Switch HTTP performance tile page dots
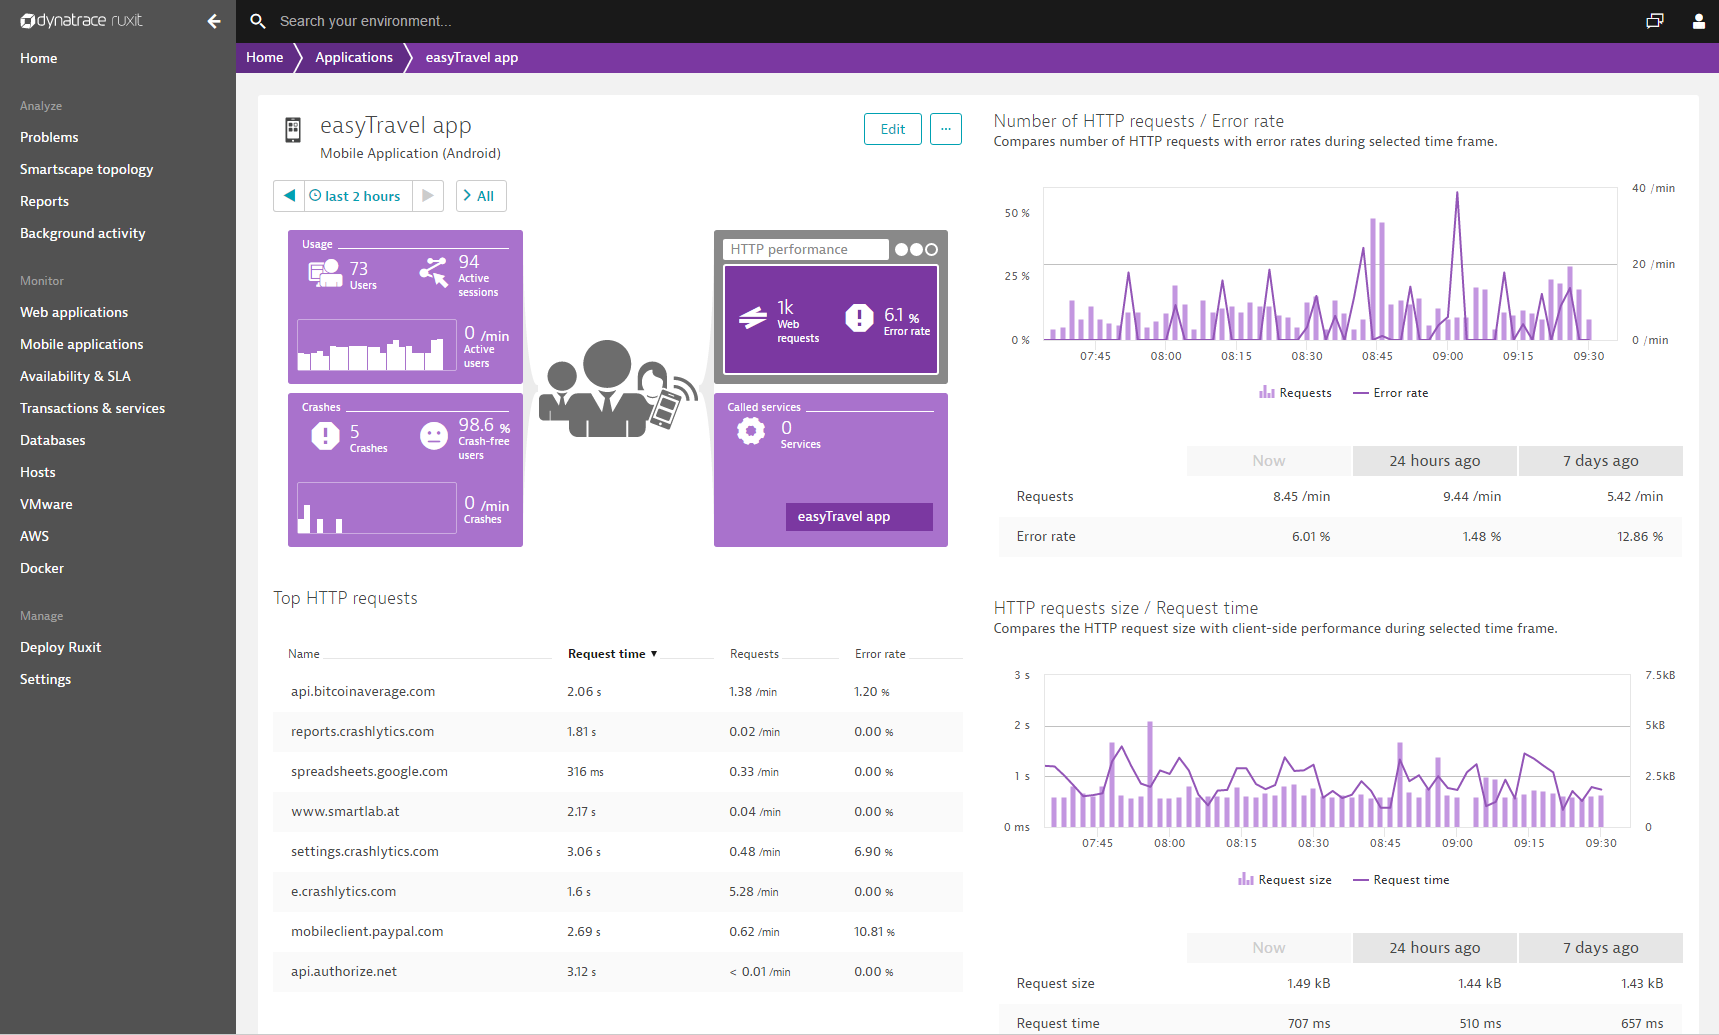1719x1035 pixels. click(x=916, y=249)
